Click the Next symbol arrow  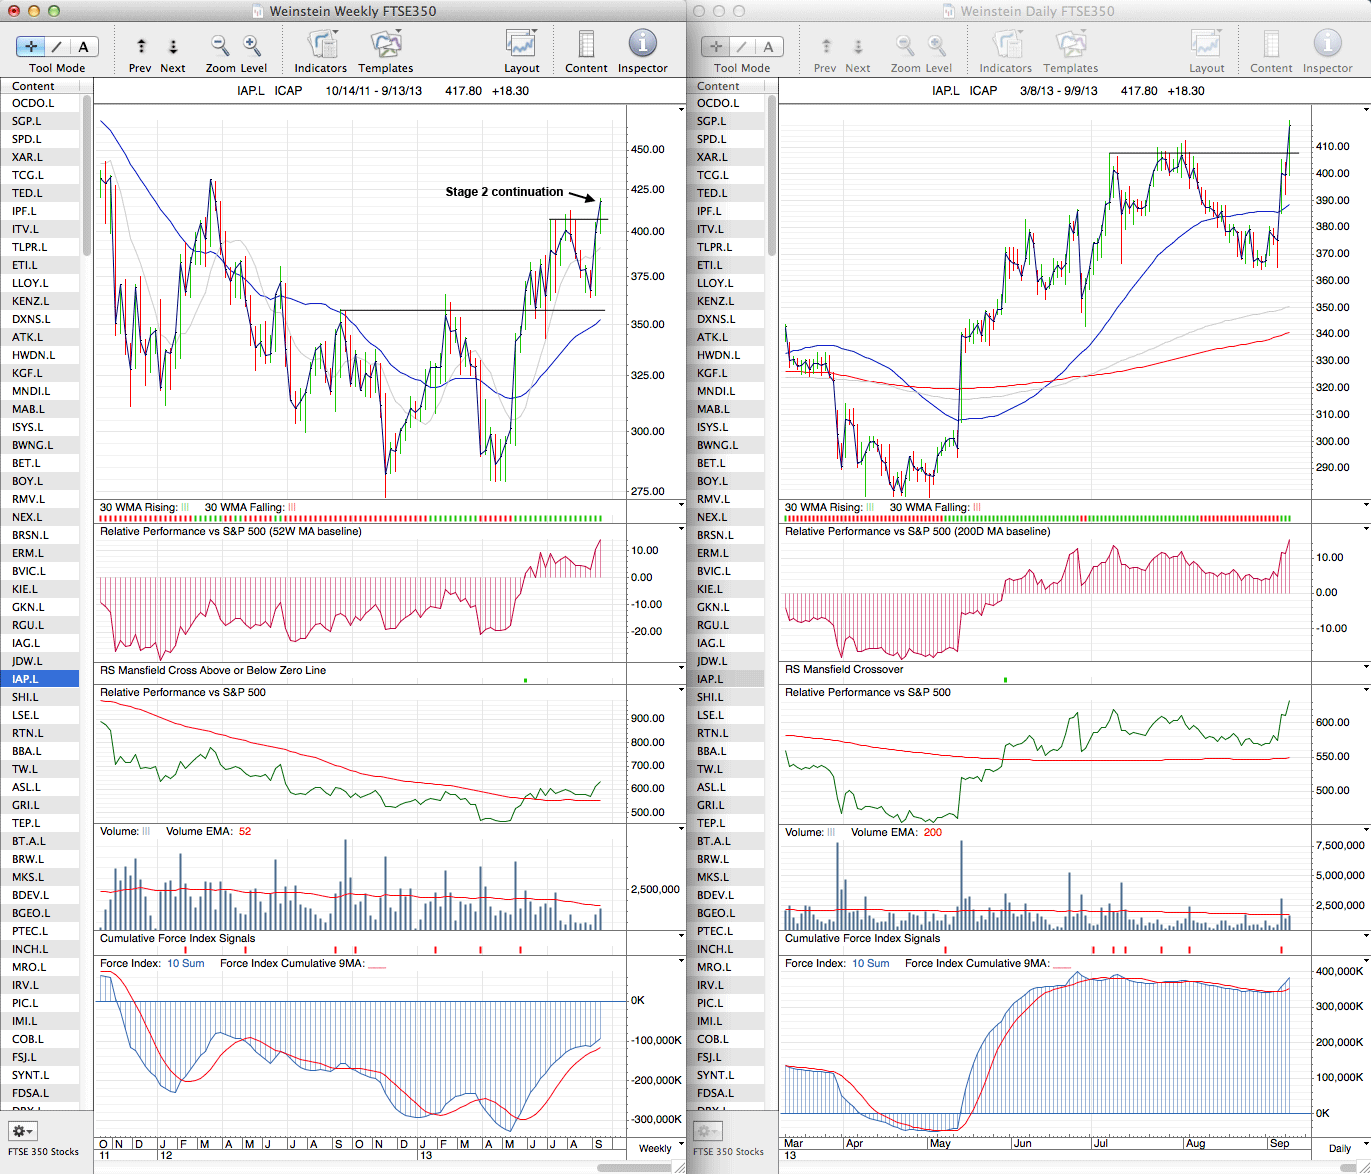click(173, 46)
